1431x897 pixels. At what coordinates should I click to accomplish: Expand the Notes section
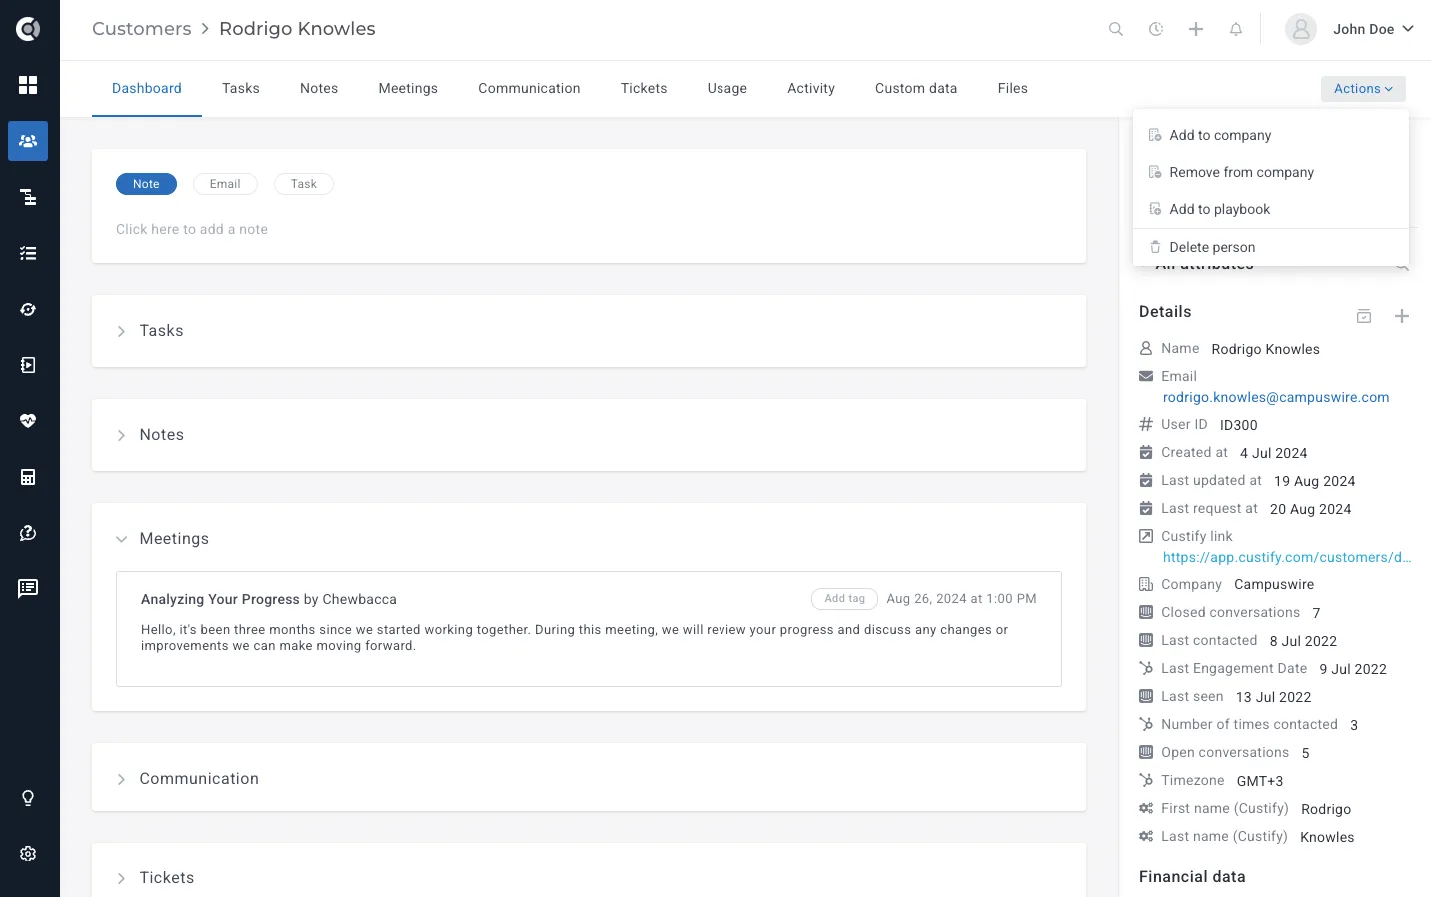pyautogui.click(x=121, y=435)
